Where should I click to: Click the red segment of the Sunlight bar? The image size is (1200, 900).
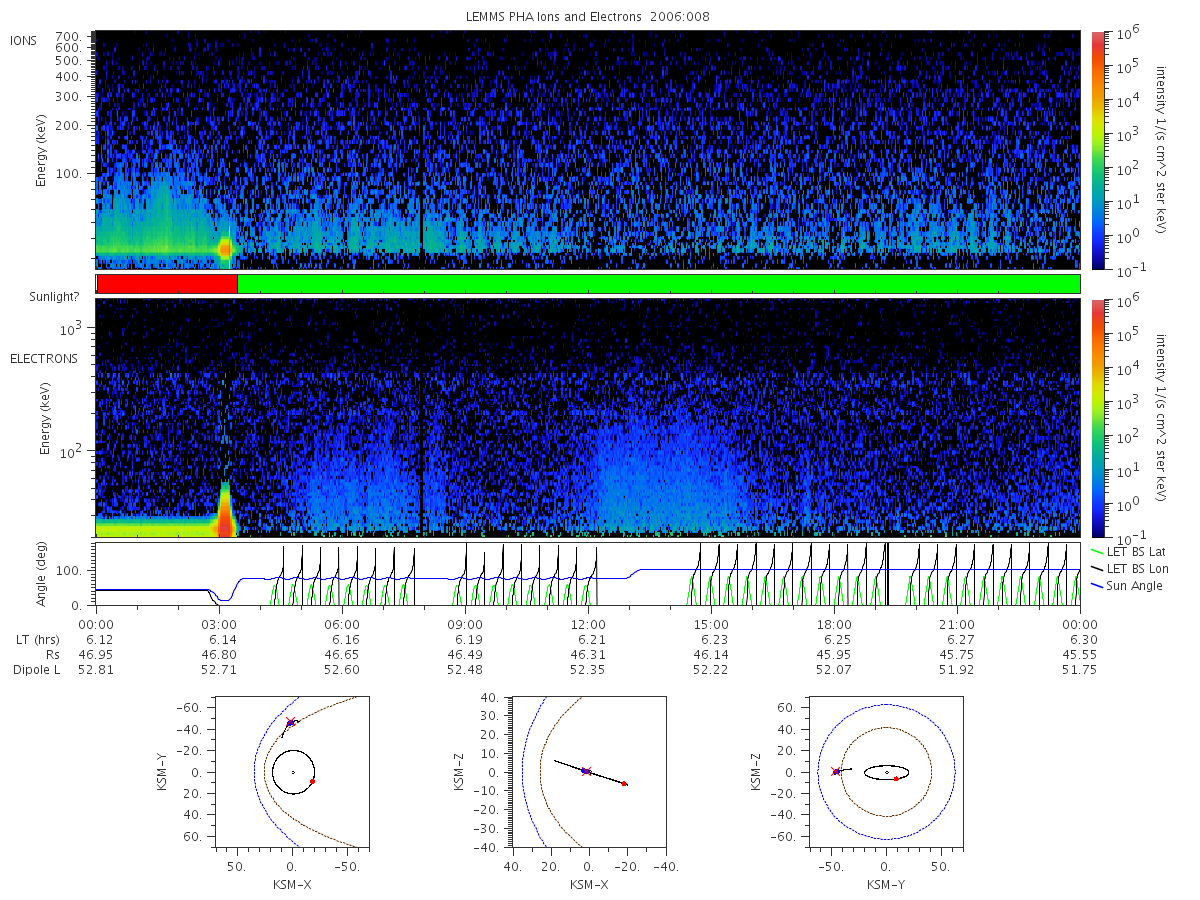167,284
